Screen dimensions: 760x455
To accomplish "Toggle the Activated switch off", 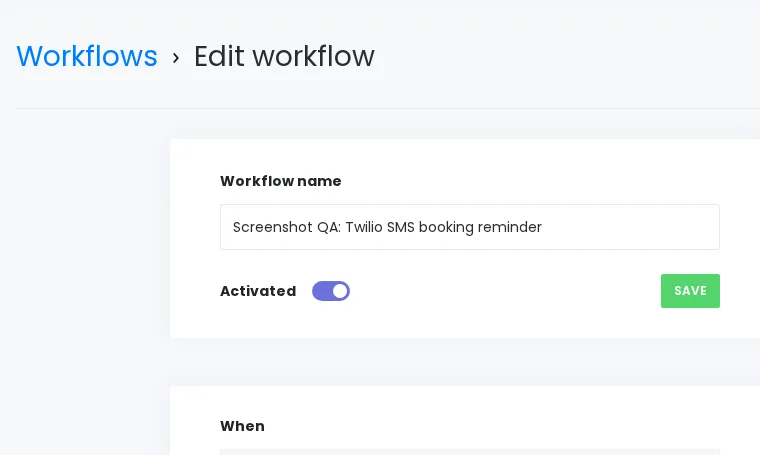I will point(331,291).
